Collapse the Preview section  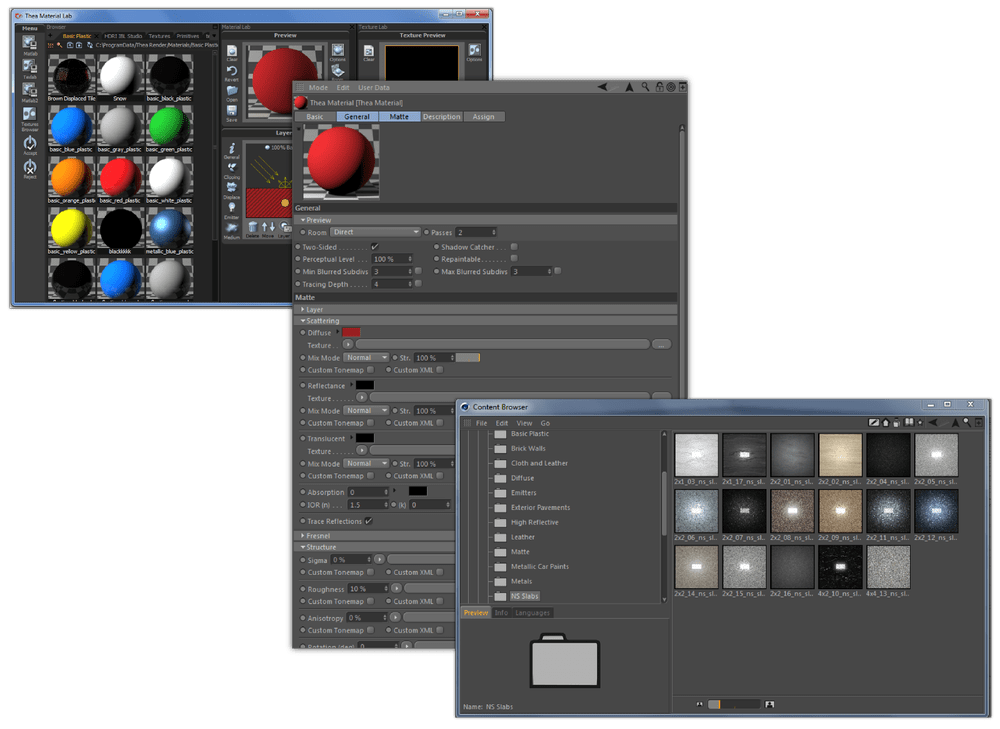point(304,220)
